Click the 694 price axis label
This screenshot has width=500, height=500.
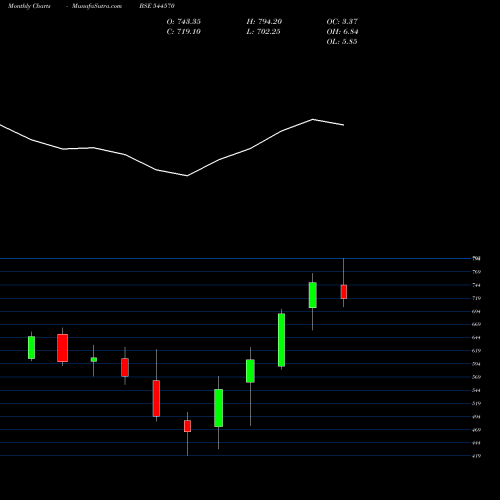click(x=477, y=312)
